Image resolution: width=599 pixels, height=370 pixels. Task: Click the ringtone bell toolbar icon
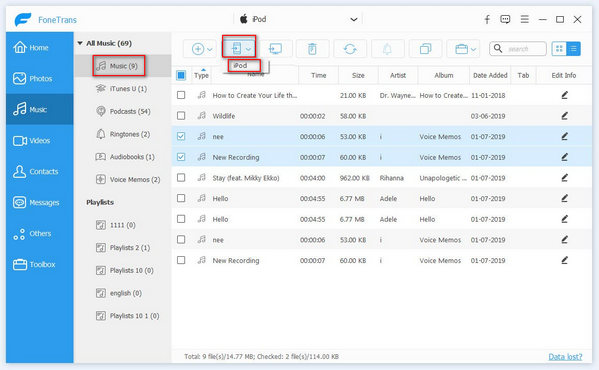coord(387,49)
